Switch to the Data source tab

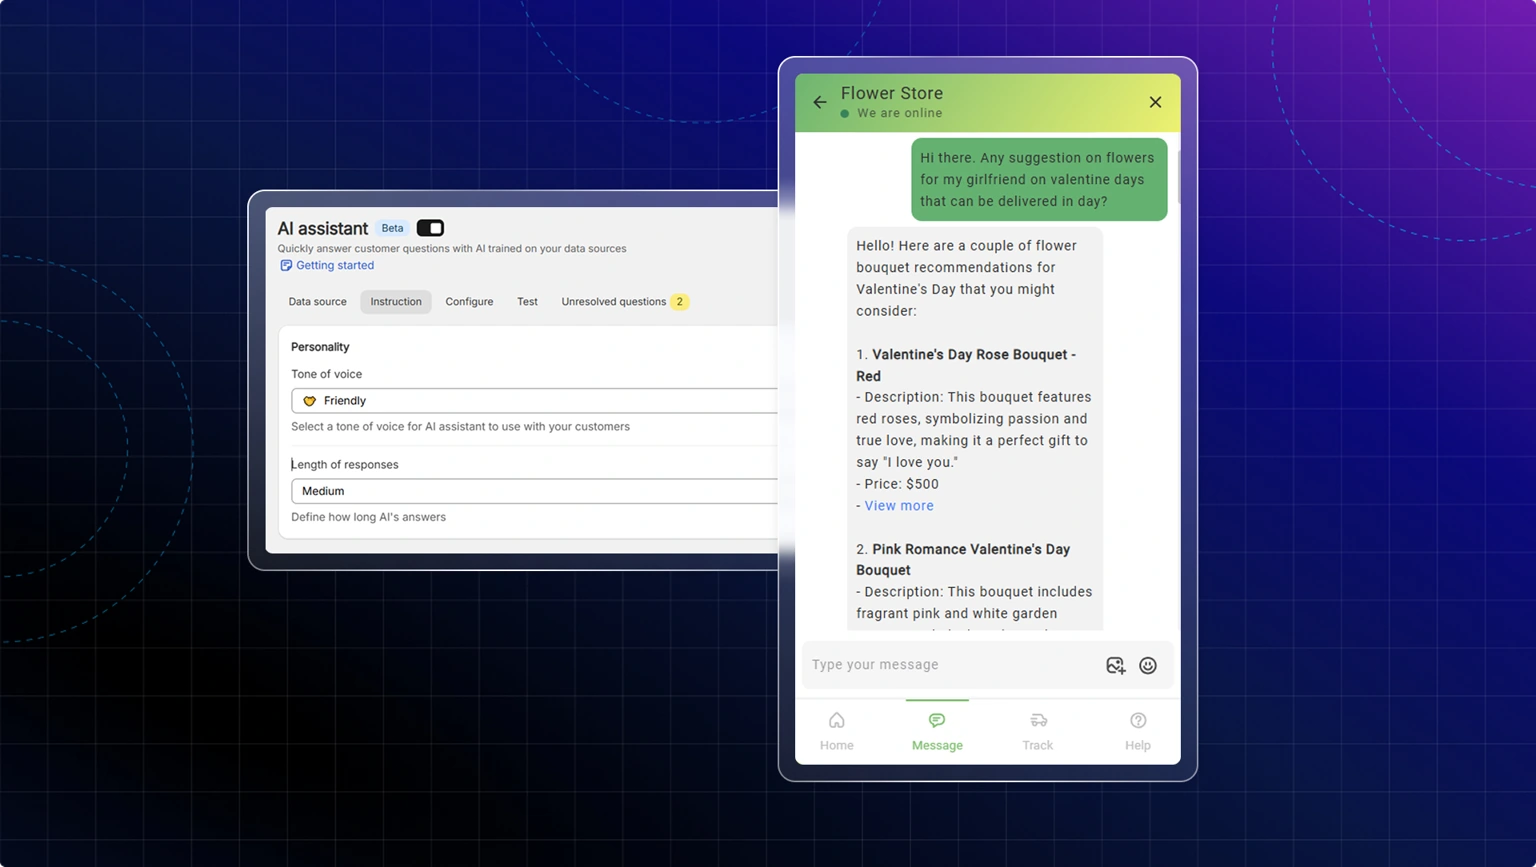(x=317, y=302)
